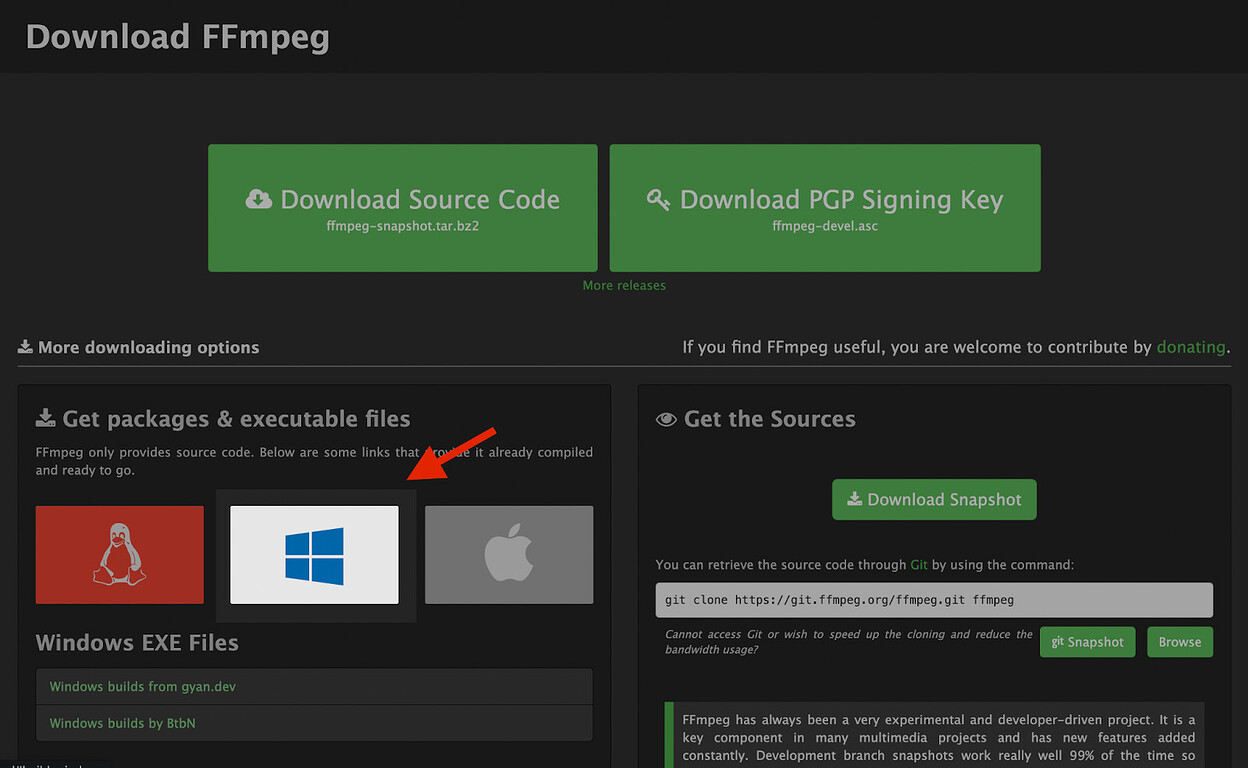Open the More releases link
This screenshot has height=768, width=1248.
coord(624,285)
